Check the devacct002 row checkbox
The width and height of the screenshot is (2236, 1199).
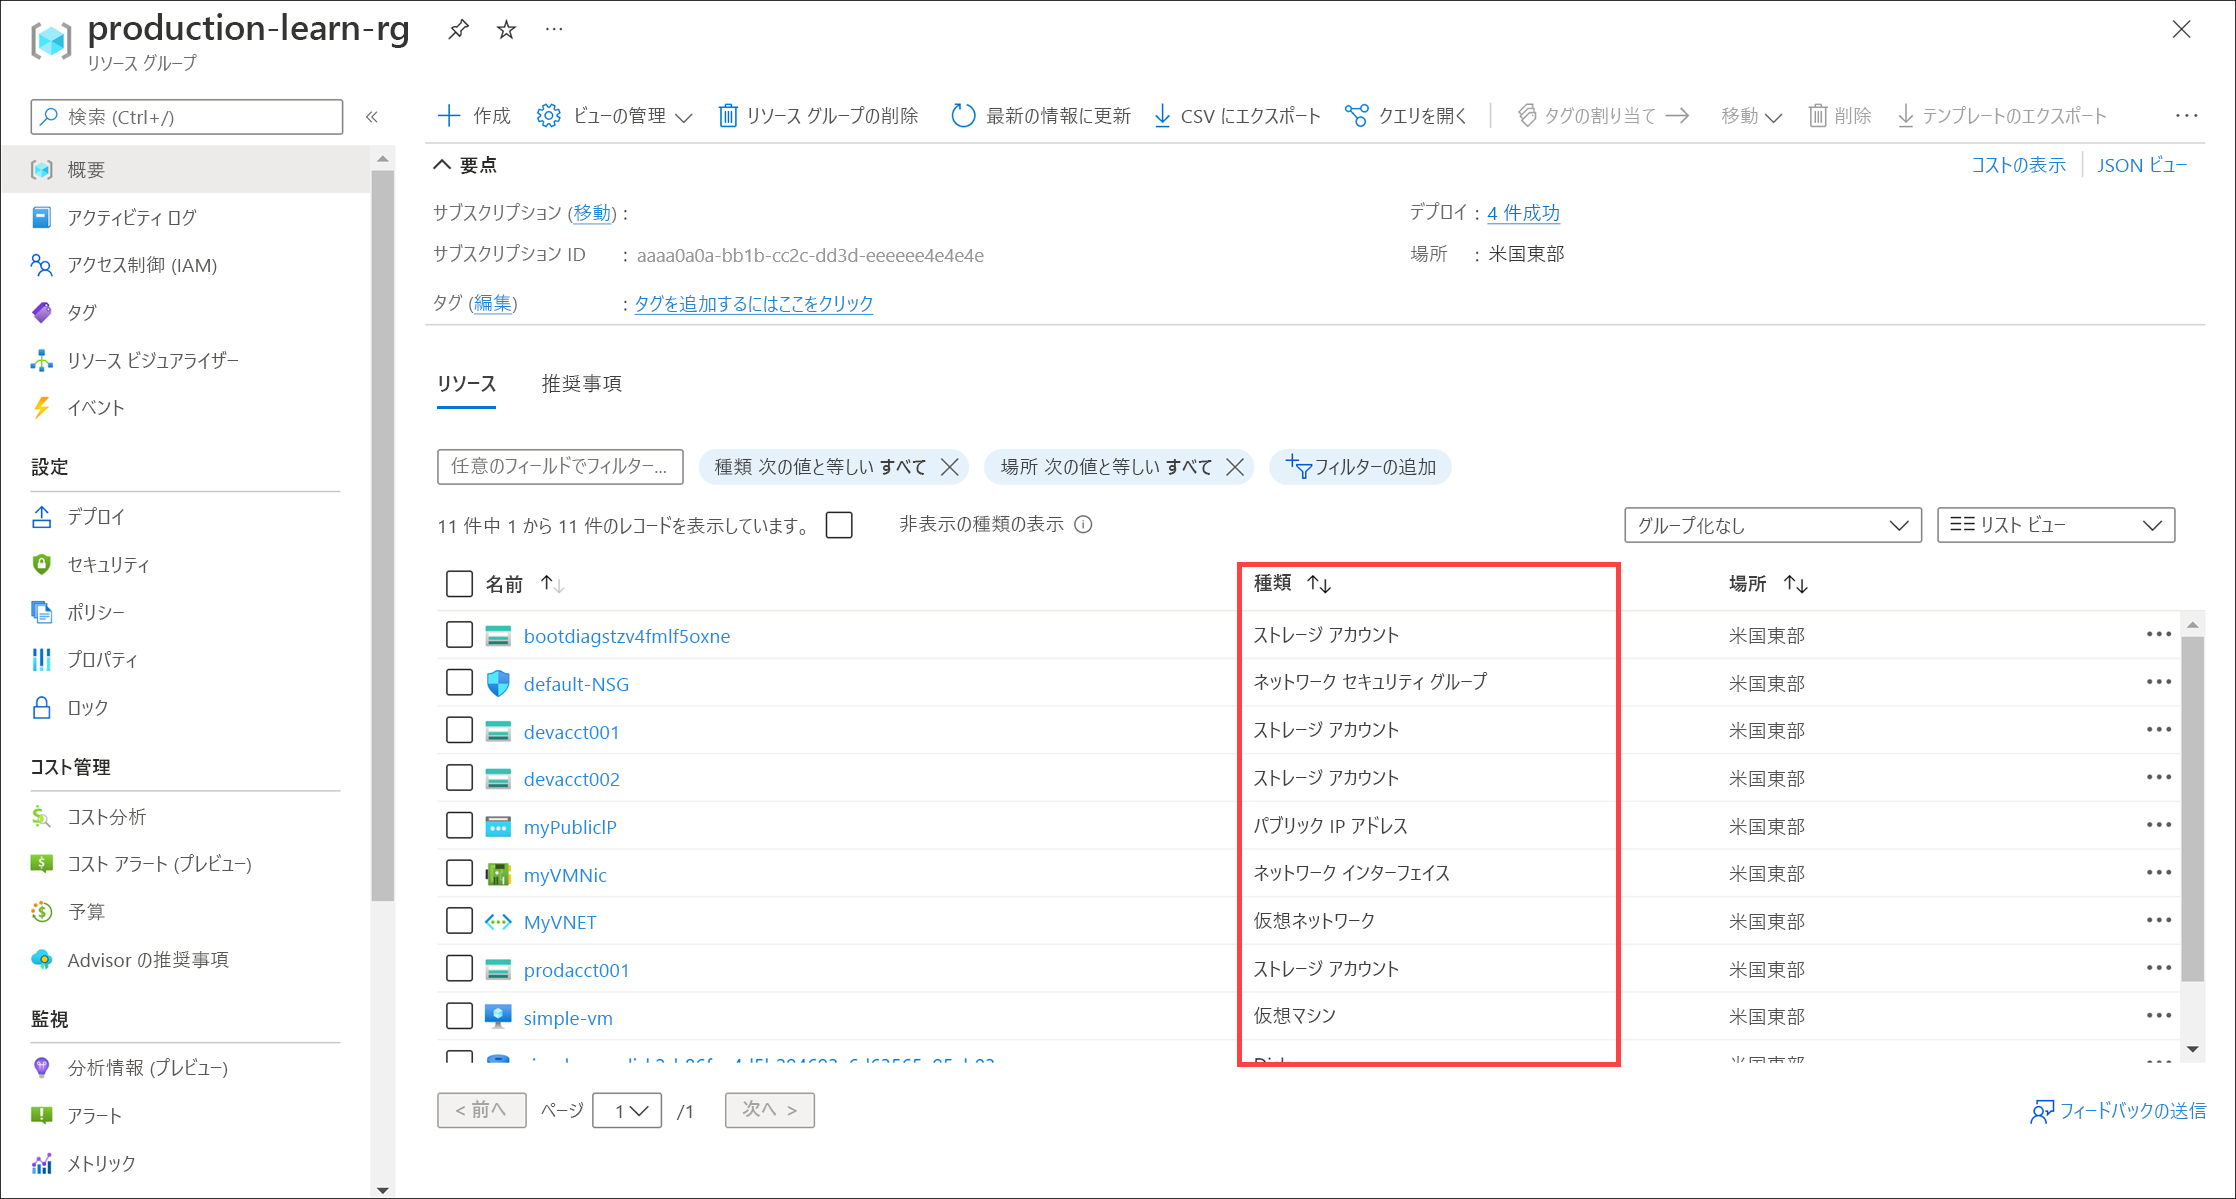tap(459, 778)
